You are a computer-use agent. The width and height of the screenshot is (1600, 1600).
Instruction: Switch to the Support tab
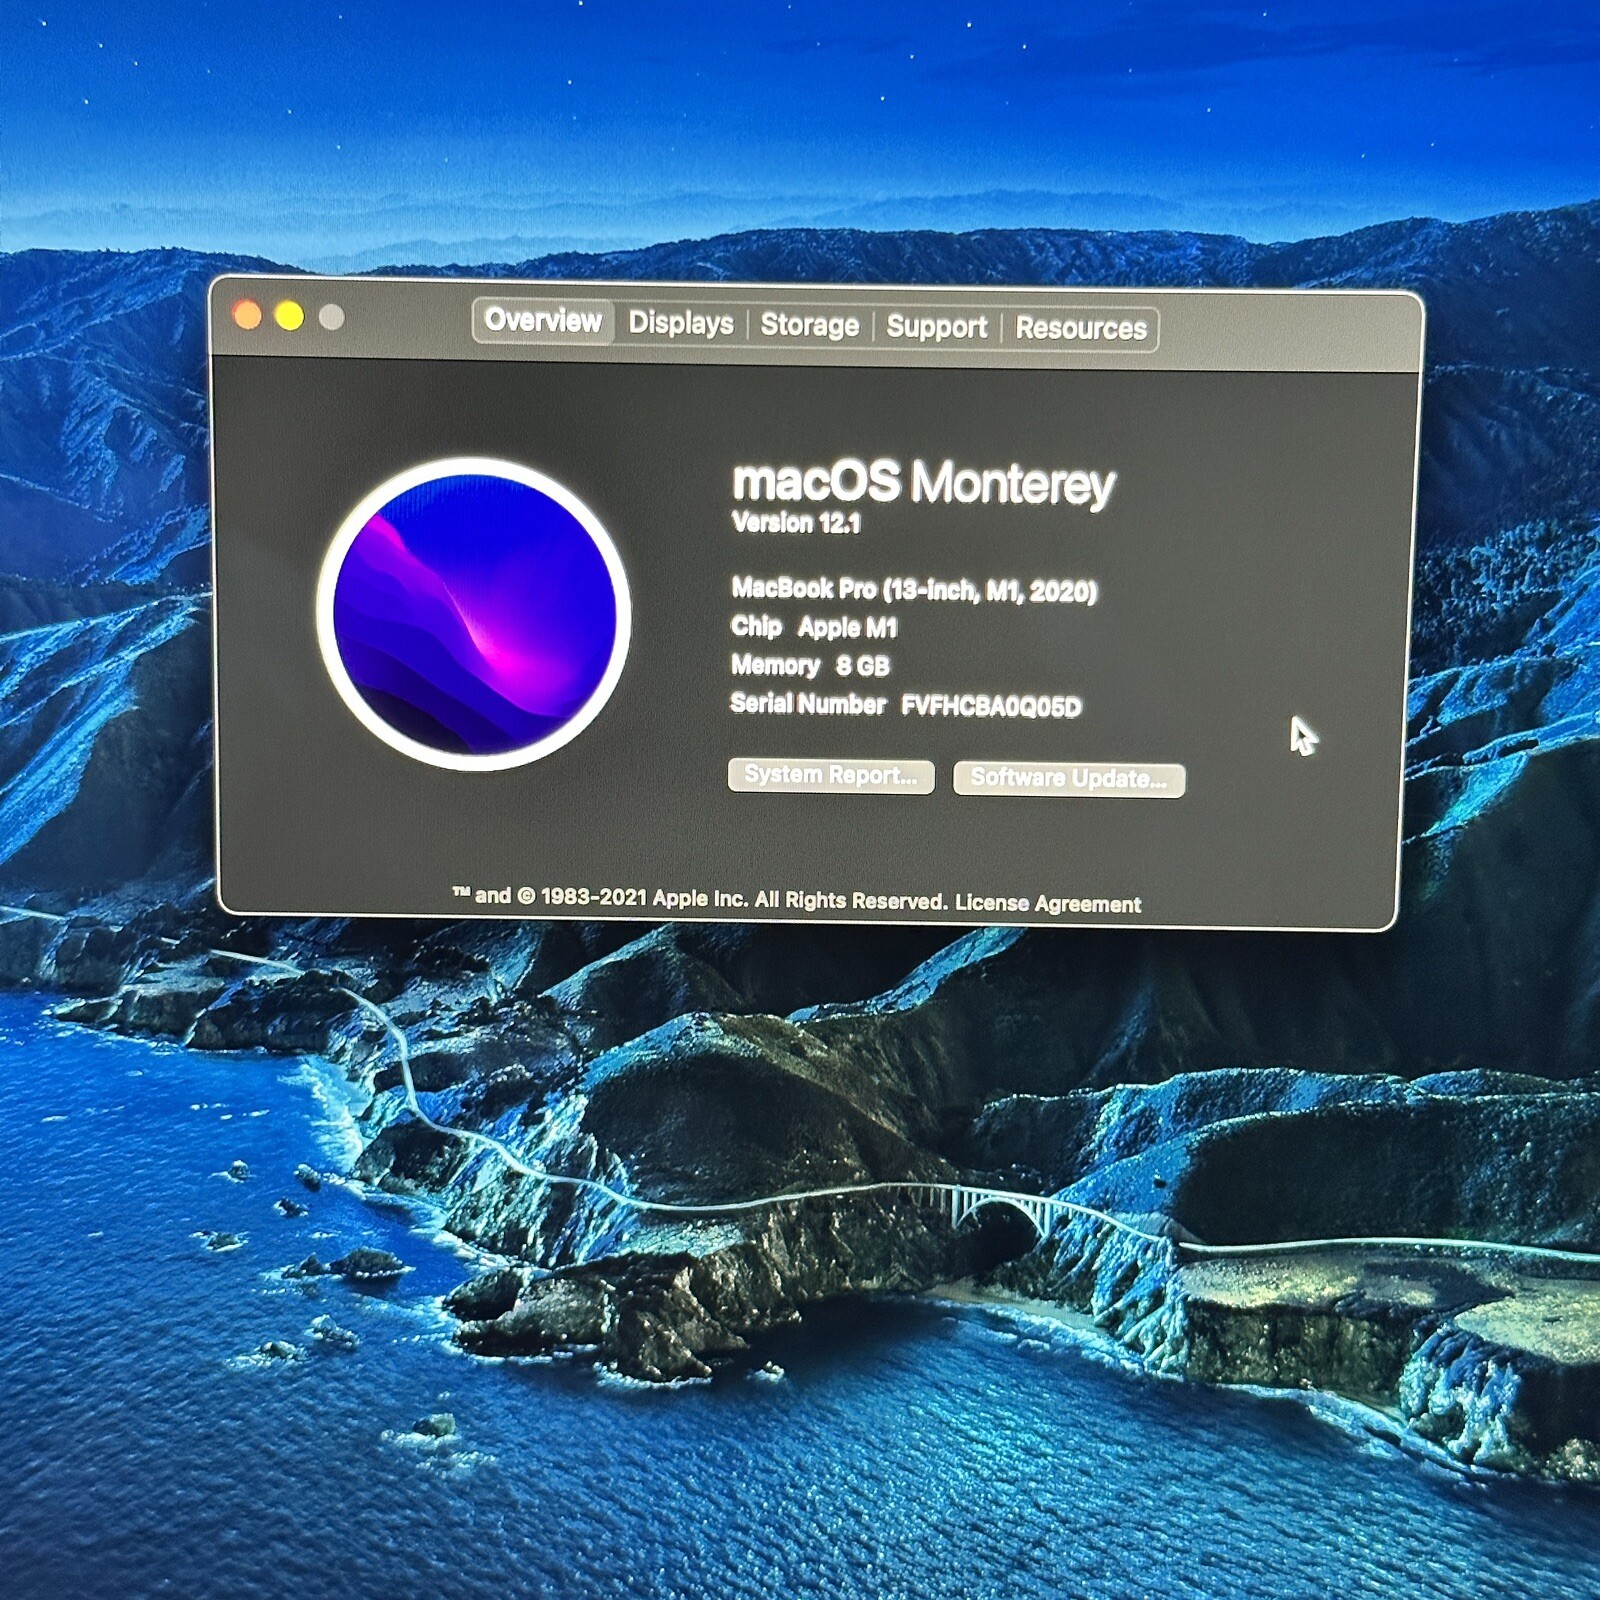coord(936,327)
